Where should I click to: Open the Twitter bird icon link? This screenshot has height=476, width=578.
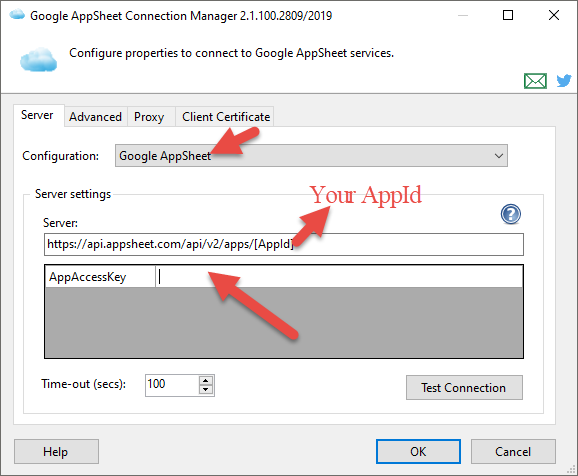pos(564,81)
